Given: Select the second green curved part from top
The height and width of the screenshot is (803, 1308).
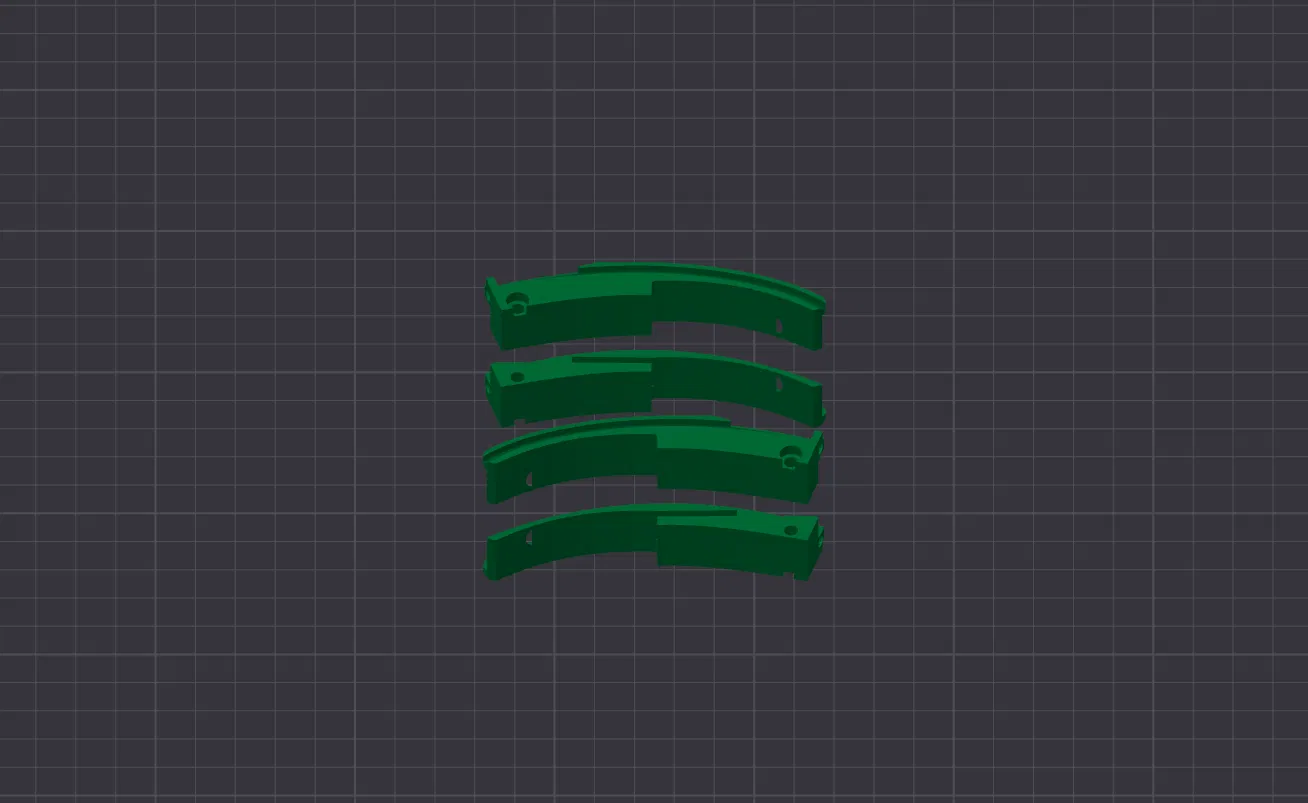Looking at the screenshot, I should [x=655, y=387].
